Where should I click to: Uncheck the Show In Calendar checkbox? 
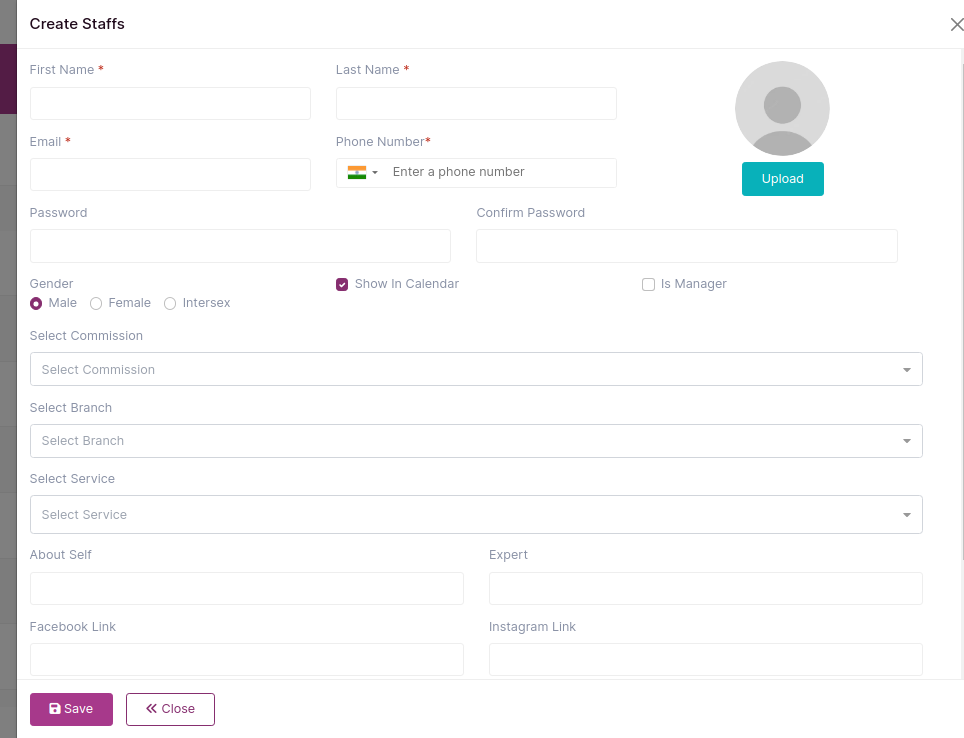coord(342,284)
